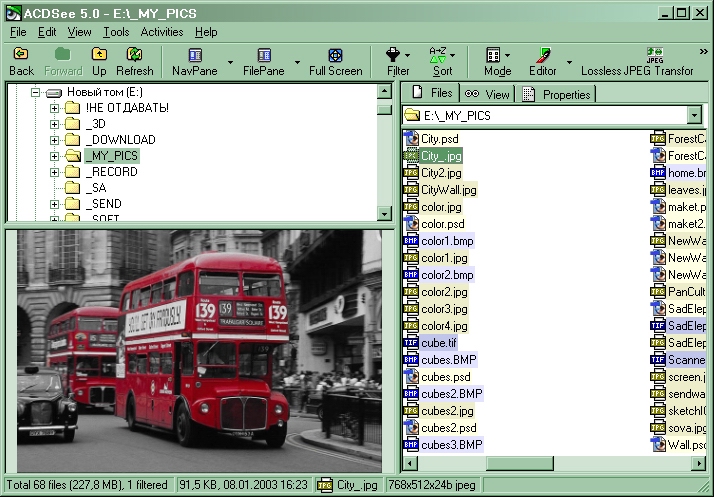Open the Activities menu

coord(161,32)
